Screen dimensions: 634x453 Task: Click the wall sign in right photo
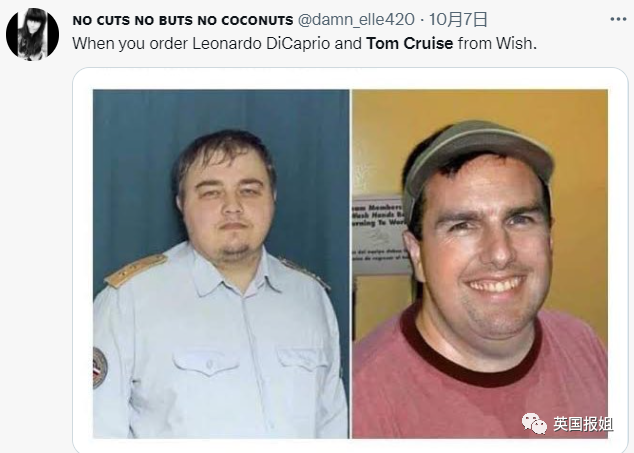click(379, 235)
